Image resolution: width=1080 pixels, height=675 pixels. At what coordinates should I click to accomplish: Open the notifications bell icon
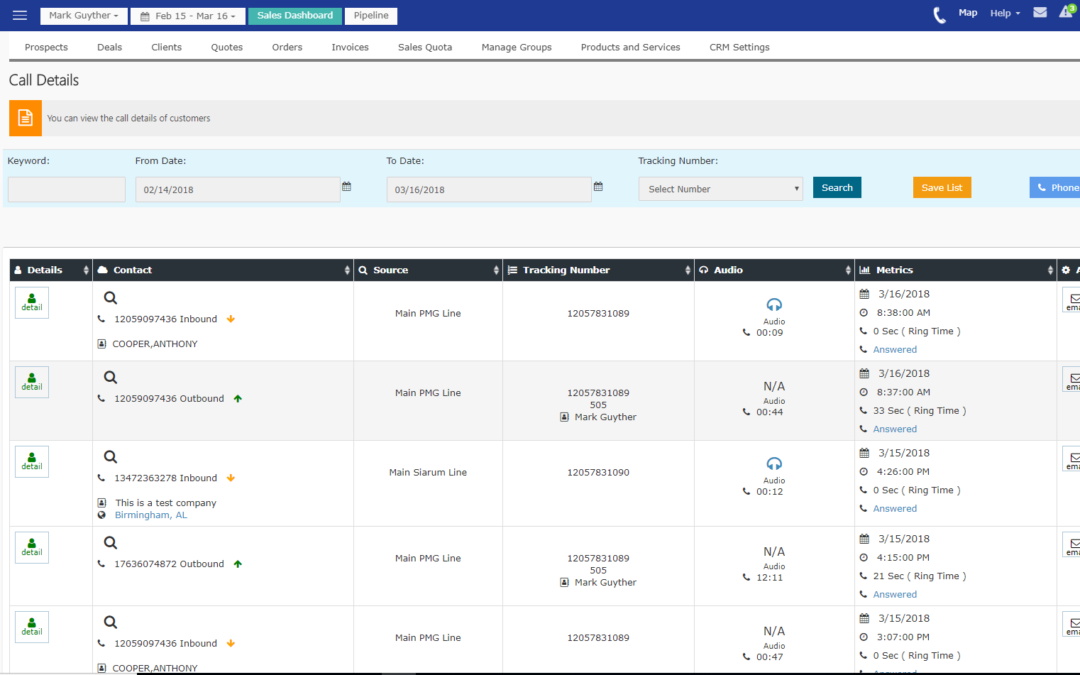coord(1066,13)
